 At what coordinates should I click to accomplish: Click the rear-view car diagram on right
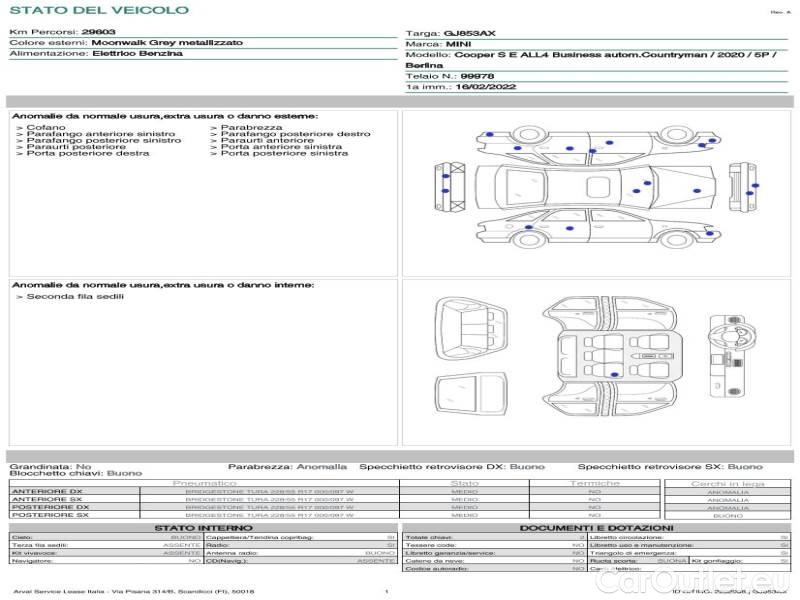tap(741, 186)
